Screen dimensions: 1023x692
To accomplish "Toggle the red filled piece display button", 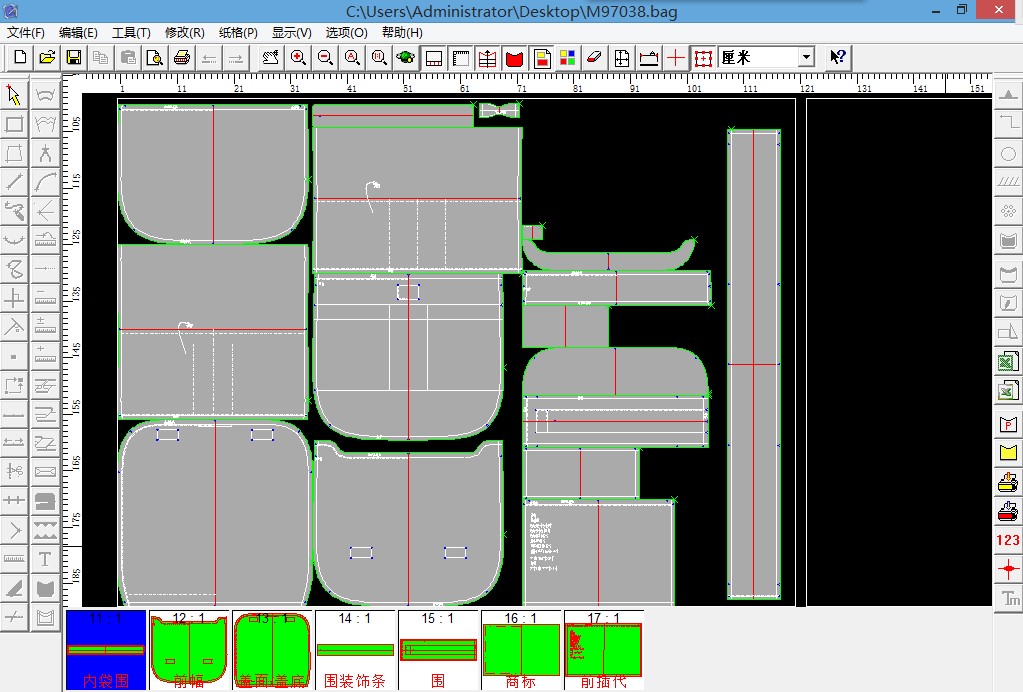I will click(x=514, y=58).
